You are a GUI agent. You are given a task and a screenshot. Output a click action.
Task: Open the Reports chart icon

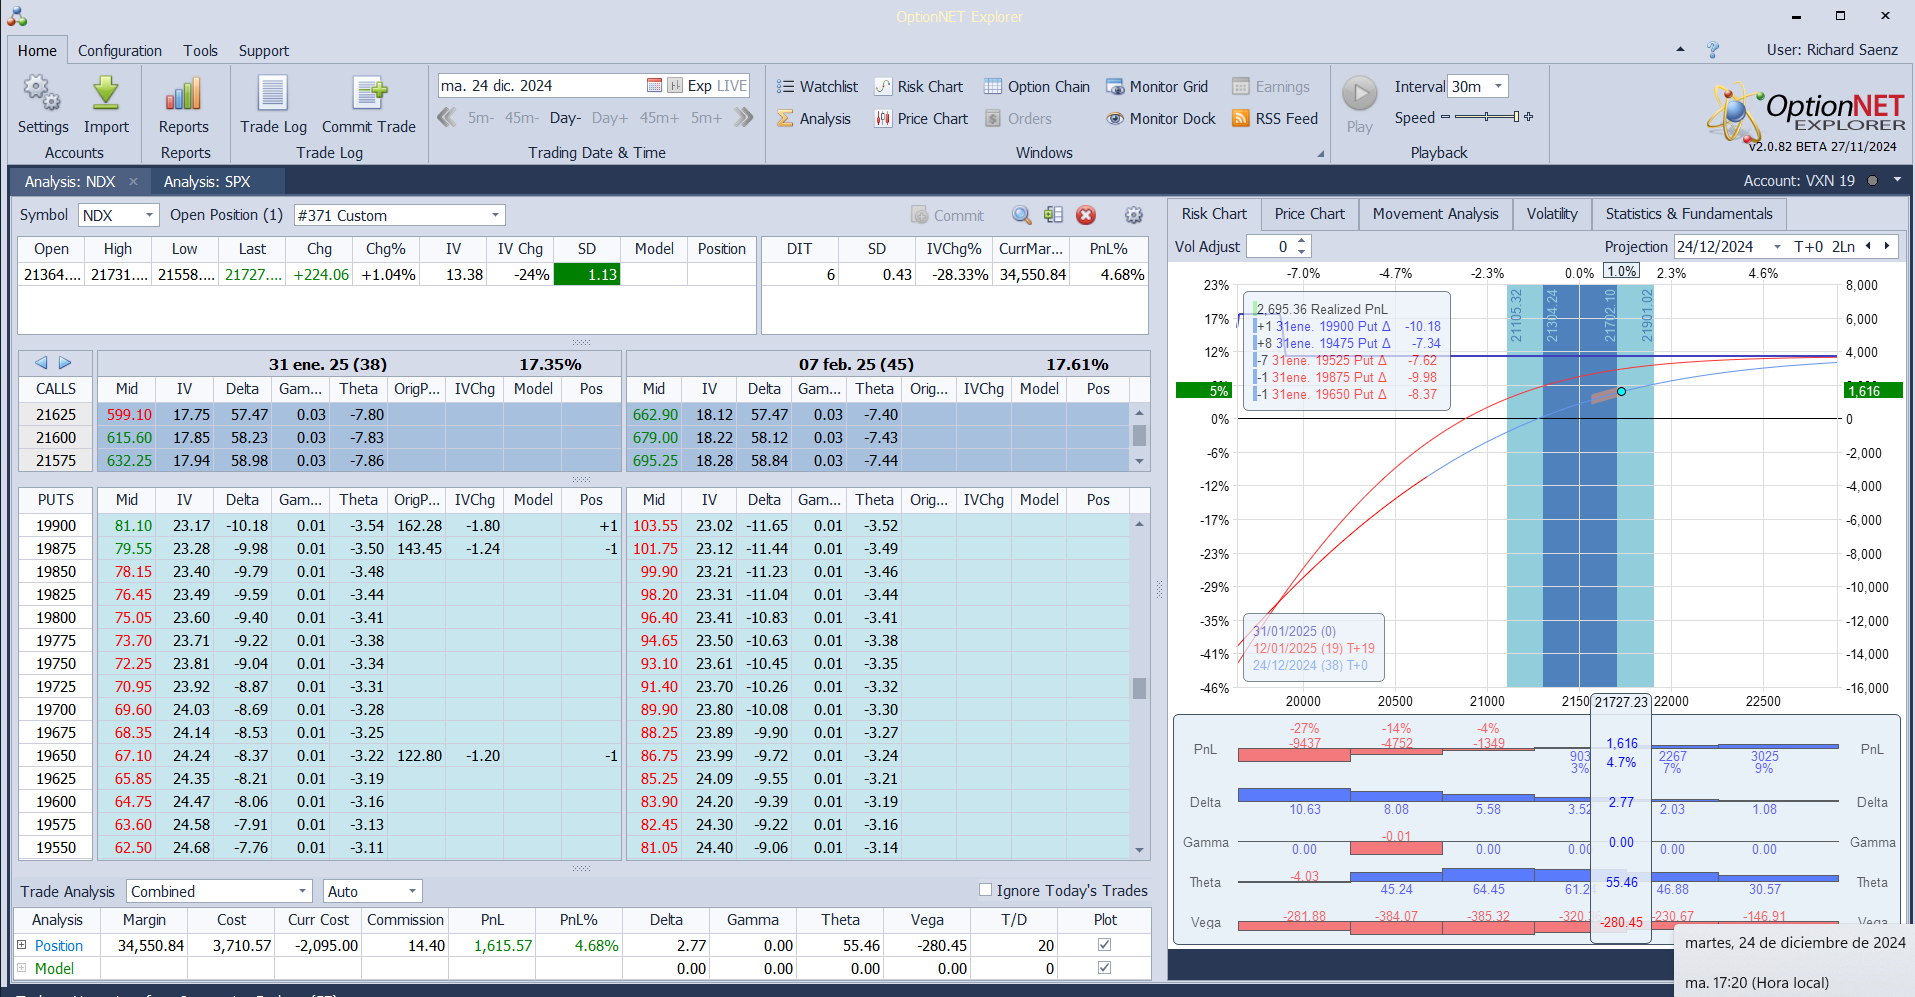183,94
